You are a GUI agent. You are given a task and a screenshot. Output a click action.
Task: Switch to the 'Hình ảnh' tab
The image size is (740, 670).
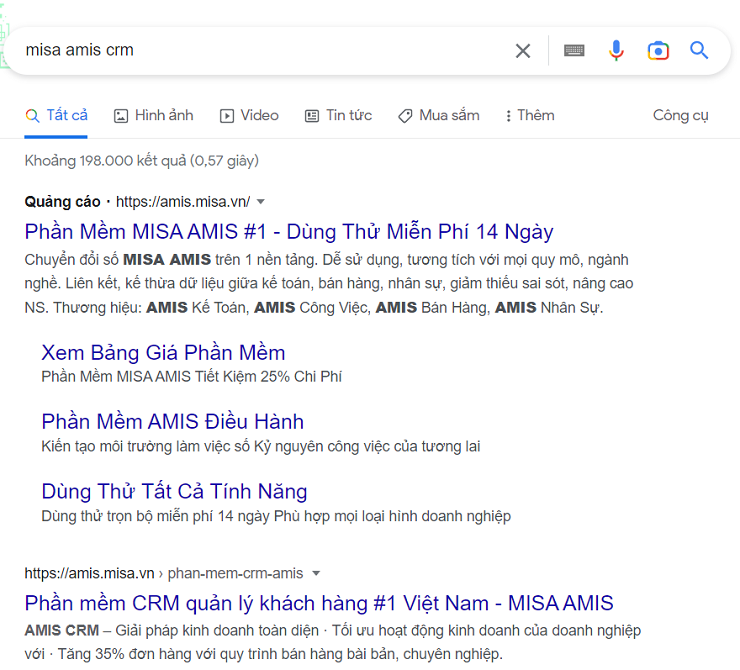153,116
